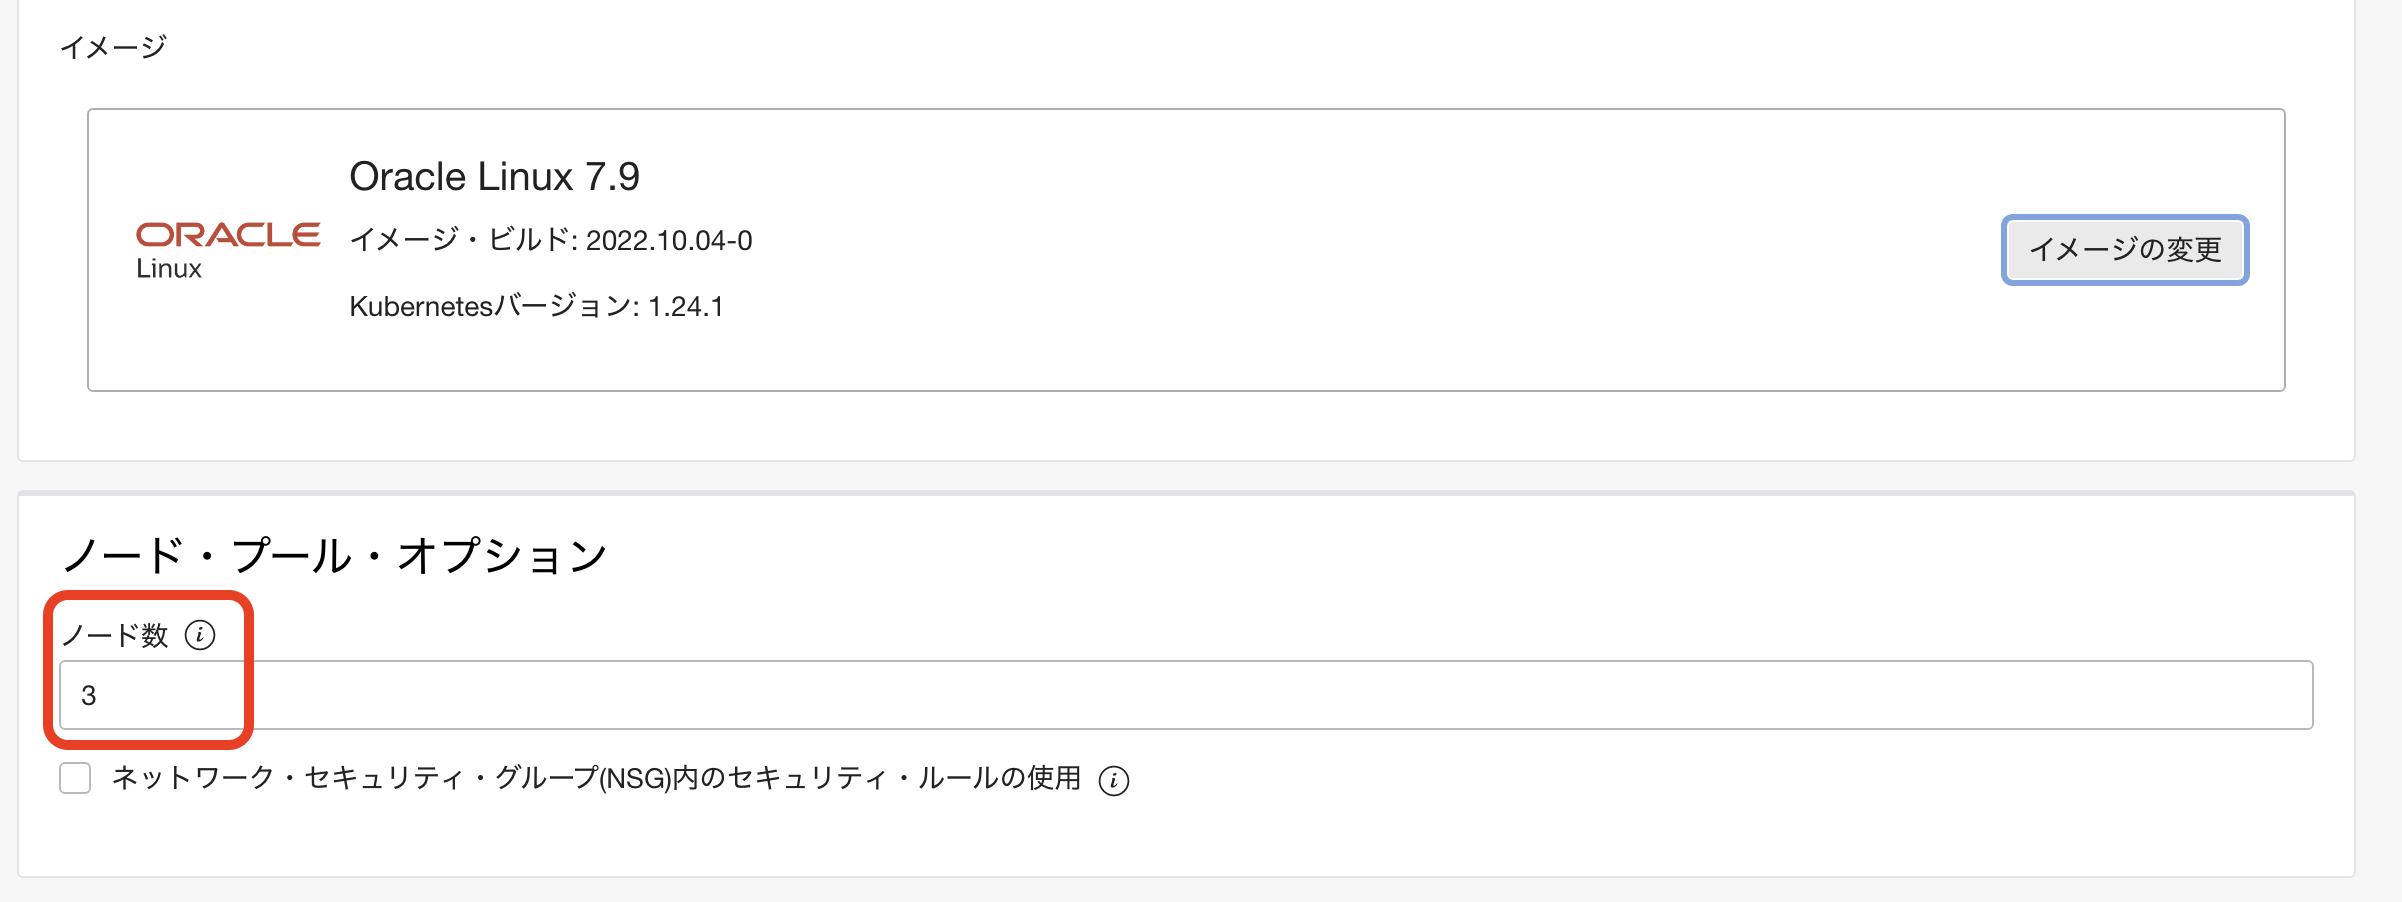
Task: Click the Kubernetes version value 1.24.1
Action: pyautogui.click(x=686, y=306)
